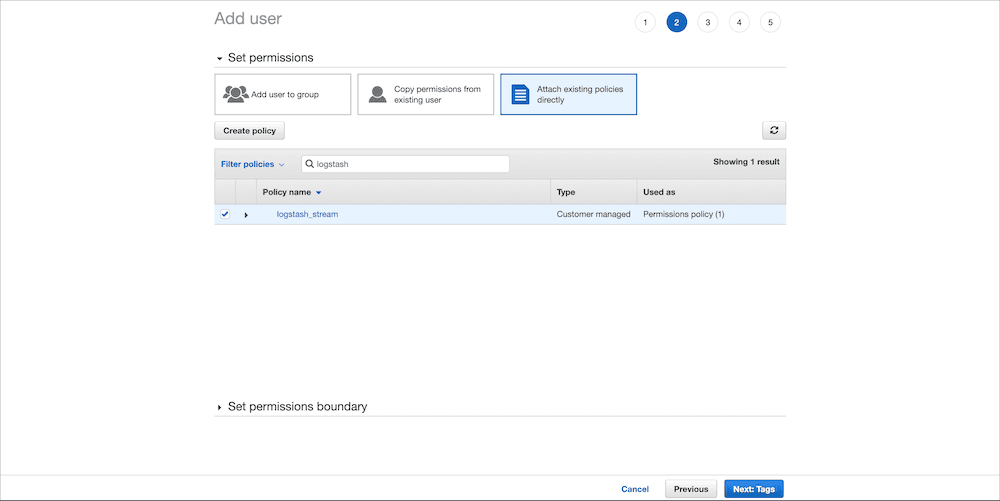This screenshot has height=501, width=1000.
Task: Click the search magnifier icon in the filter box
Action: (309, 164)
